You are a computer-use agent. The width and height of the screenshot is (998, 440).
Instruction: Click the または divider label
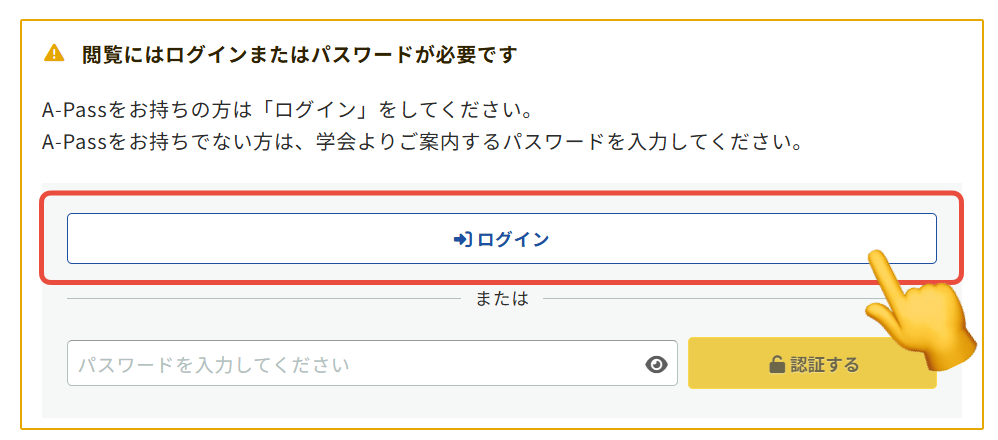501,298
